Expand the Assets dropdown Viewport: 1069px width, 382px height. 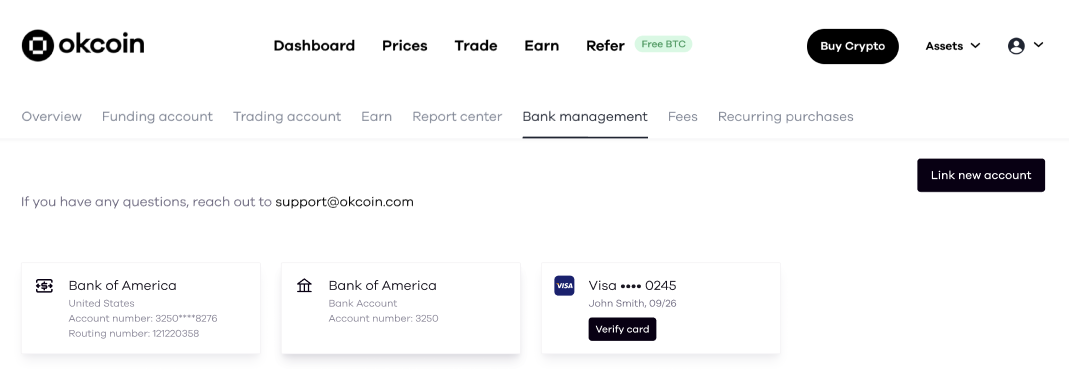point(952,46)
